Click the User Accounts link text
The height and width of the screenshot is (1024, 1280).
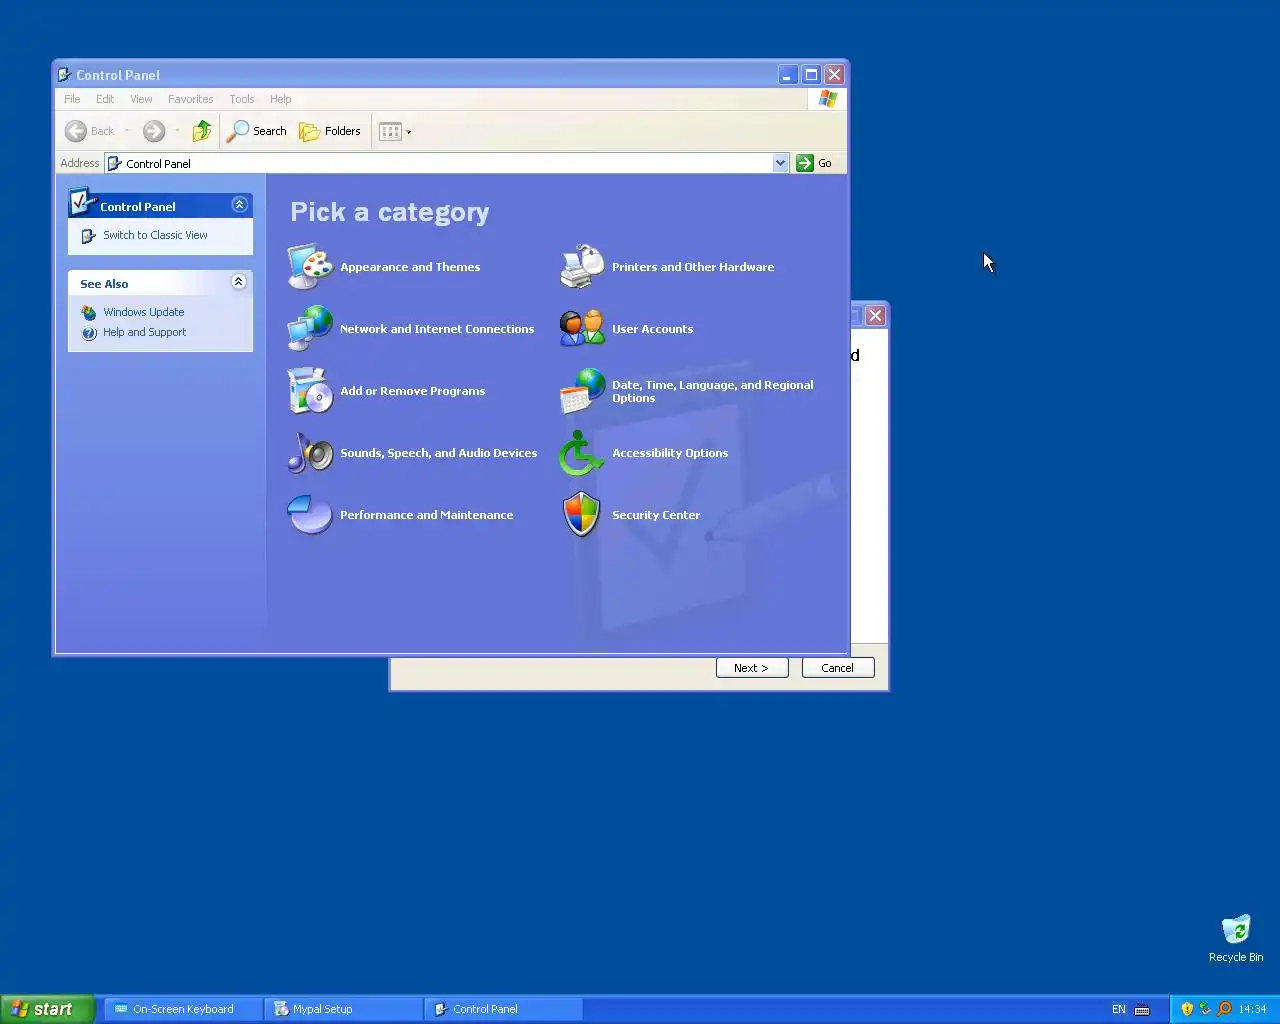tap(652, 329)
